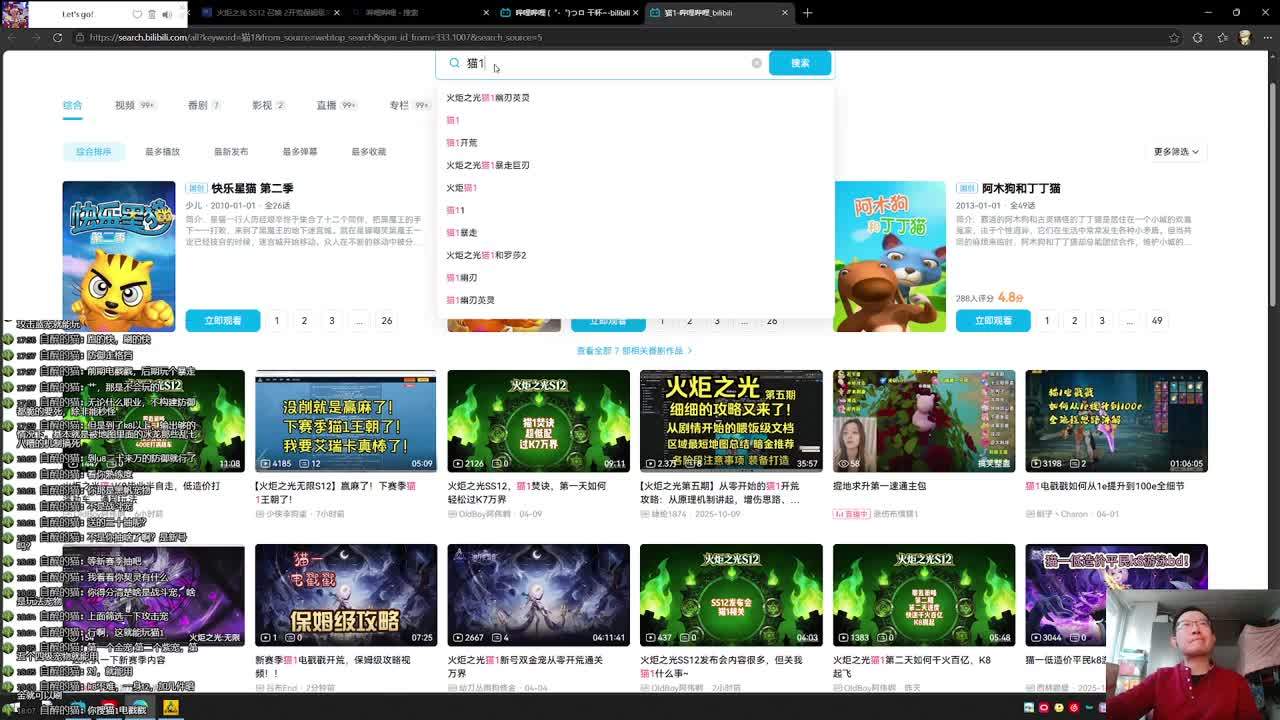This screenshot has width=1280, height=720.
Task: Select the 综合排序 sort option
Action: (94, 152)
